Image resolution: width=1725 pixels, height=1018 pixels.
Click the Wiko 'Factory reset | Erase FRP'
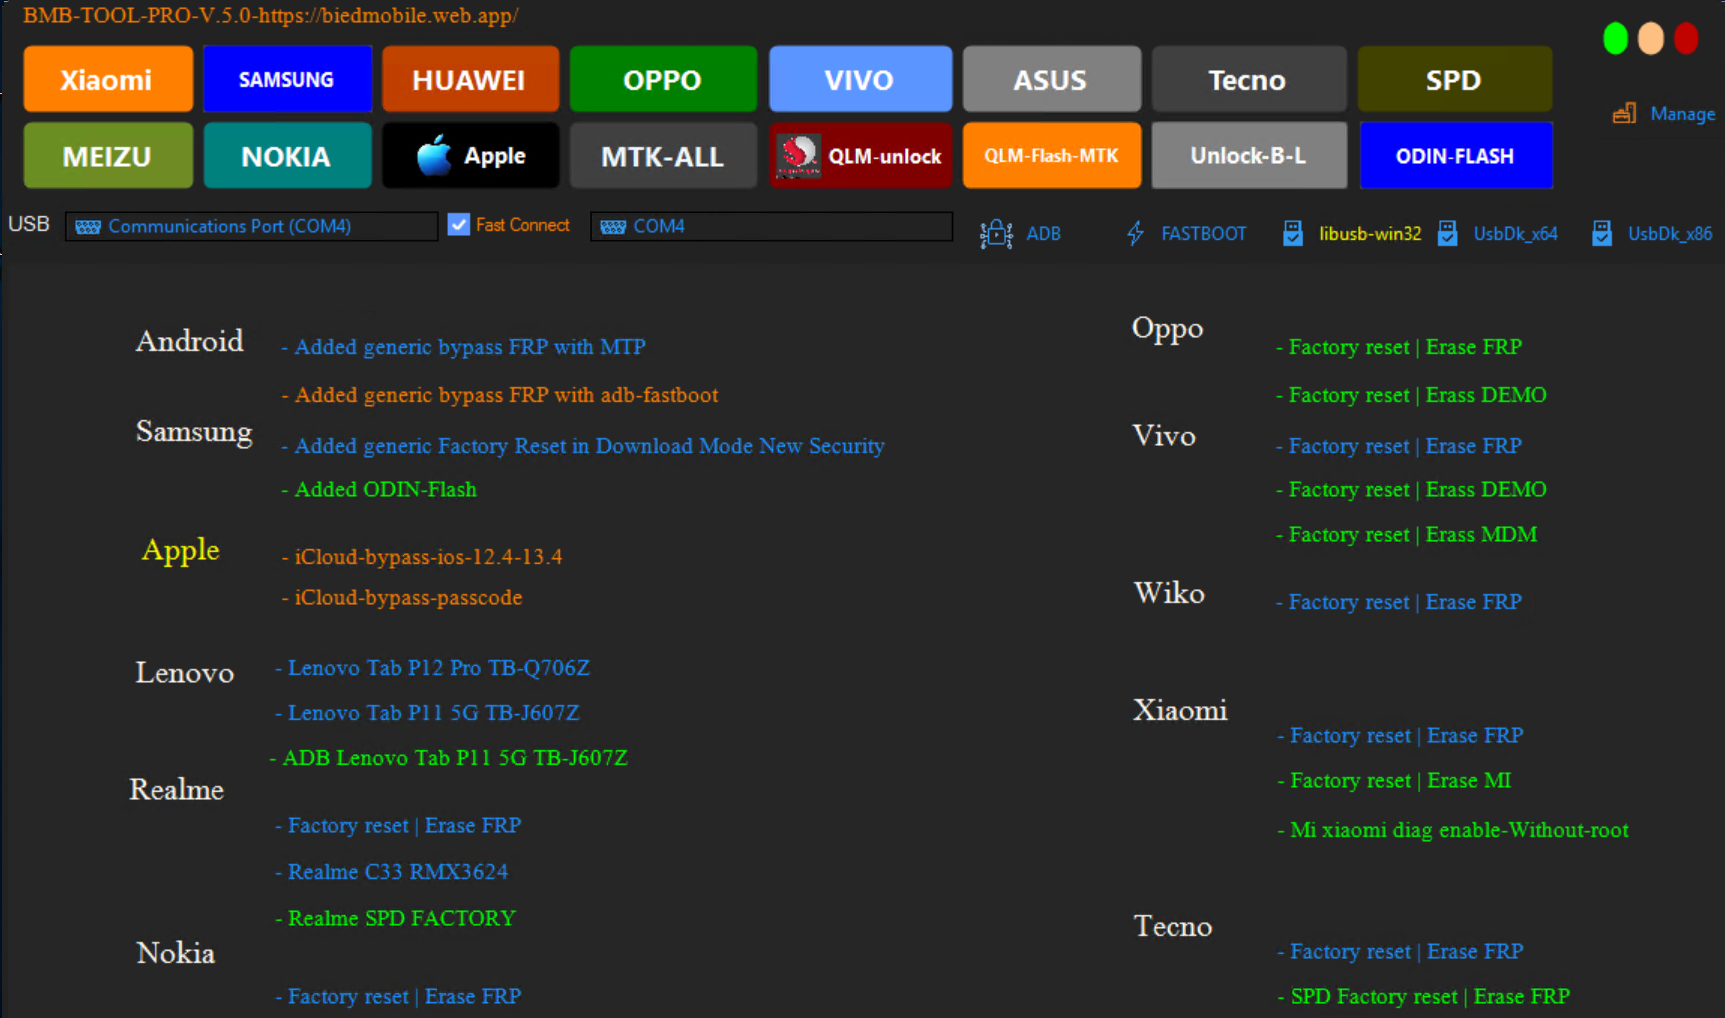[1399, 602]
